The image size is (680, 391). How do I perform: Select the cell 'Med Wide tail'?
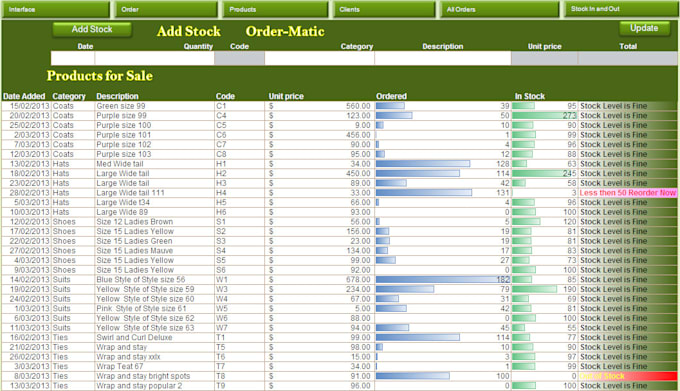tap(155, 164)
